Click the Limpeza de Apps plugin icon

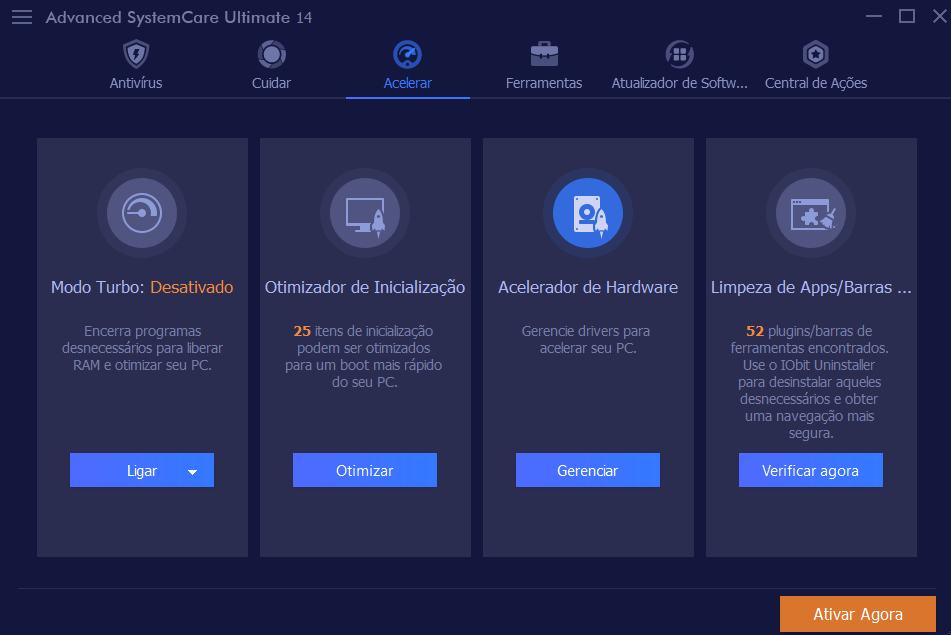(x=811, y=212)
